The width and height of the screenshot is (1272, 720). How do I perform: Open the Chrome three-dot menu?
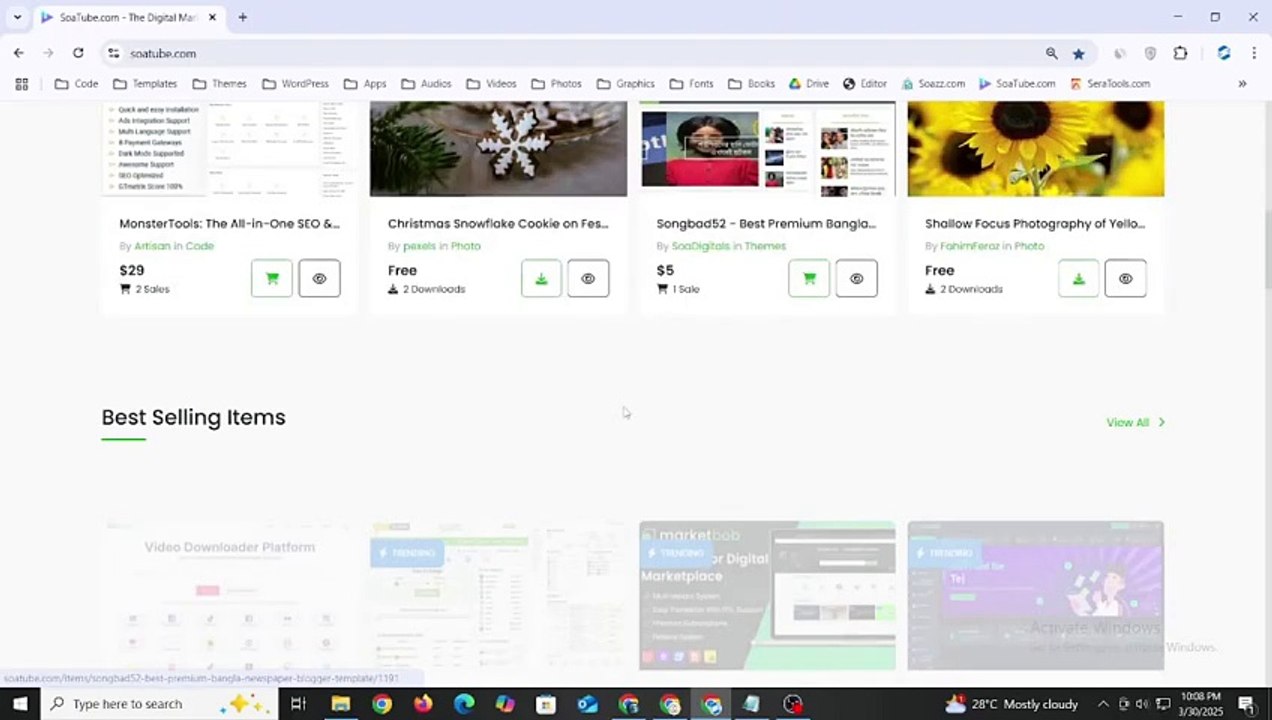1254,53
